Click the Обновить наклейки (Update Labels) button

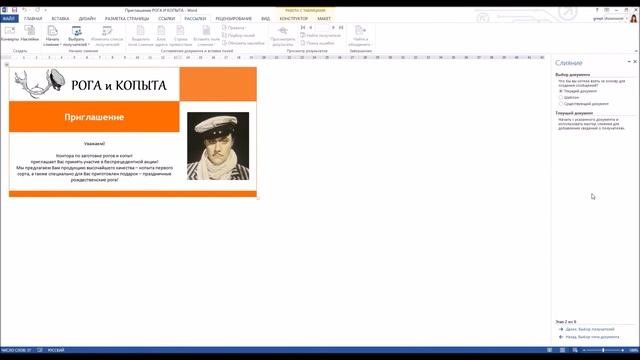pos(243,43)
